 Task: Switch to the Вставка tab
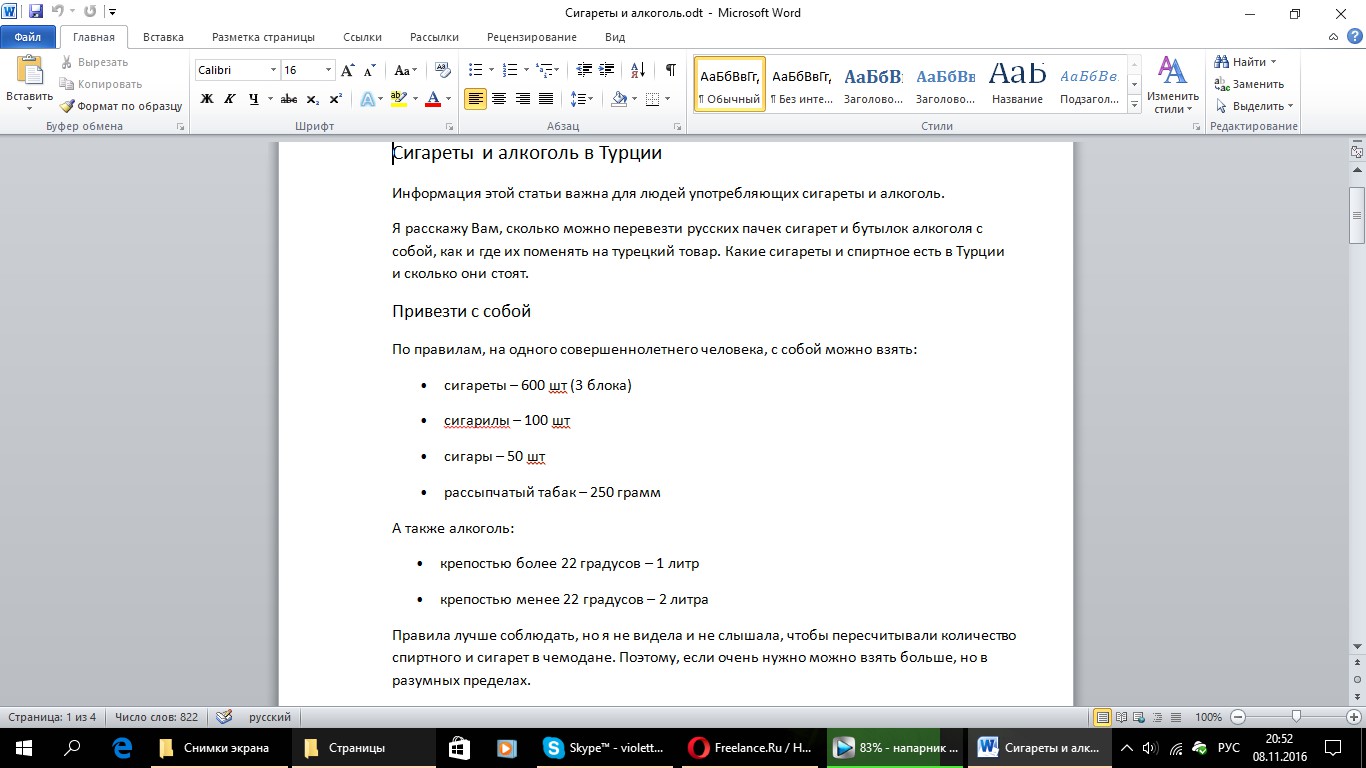click(163, 37)
